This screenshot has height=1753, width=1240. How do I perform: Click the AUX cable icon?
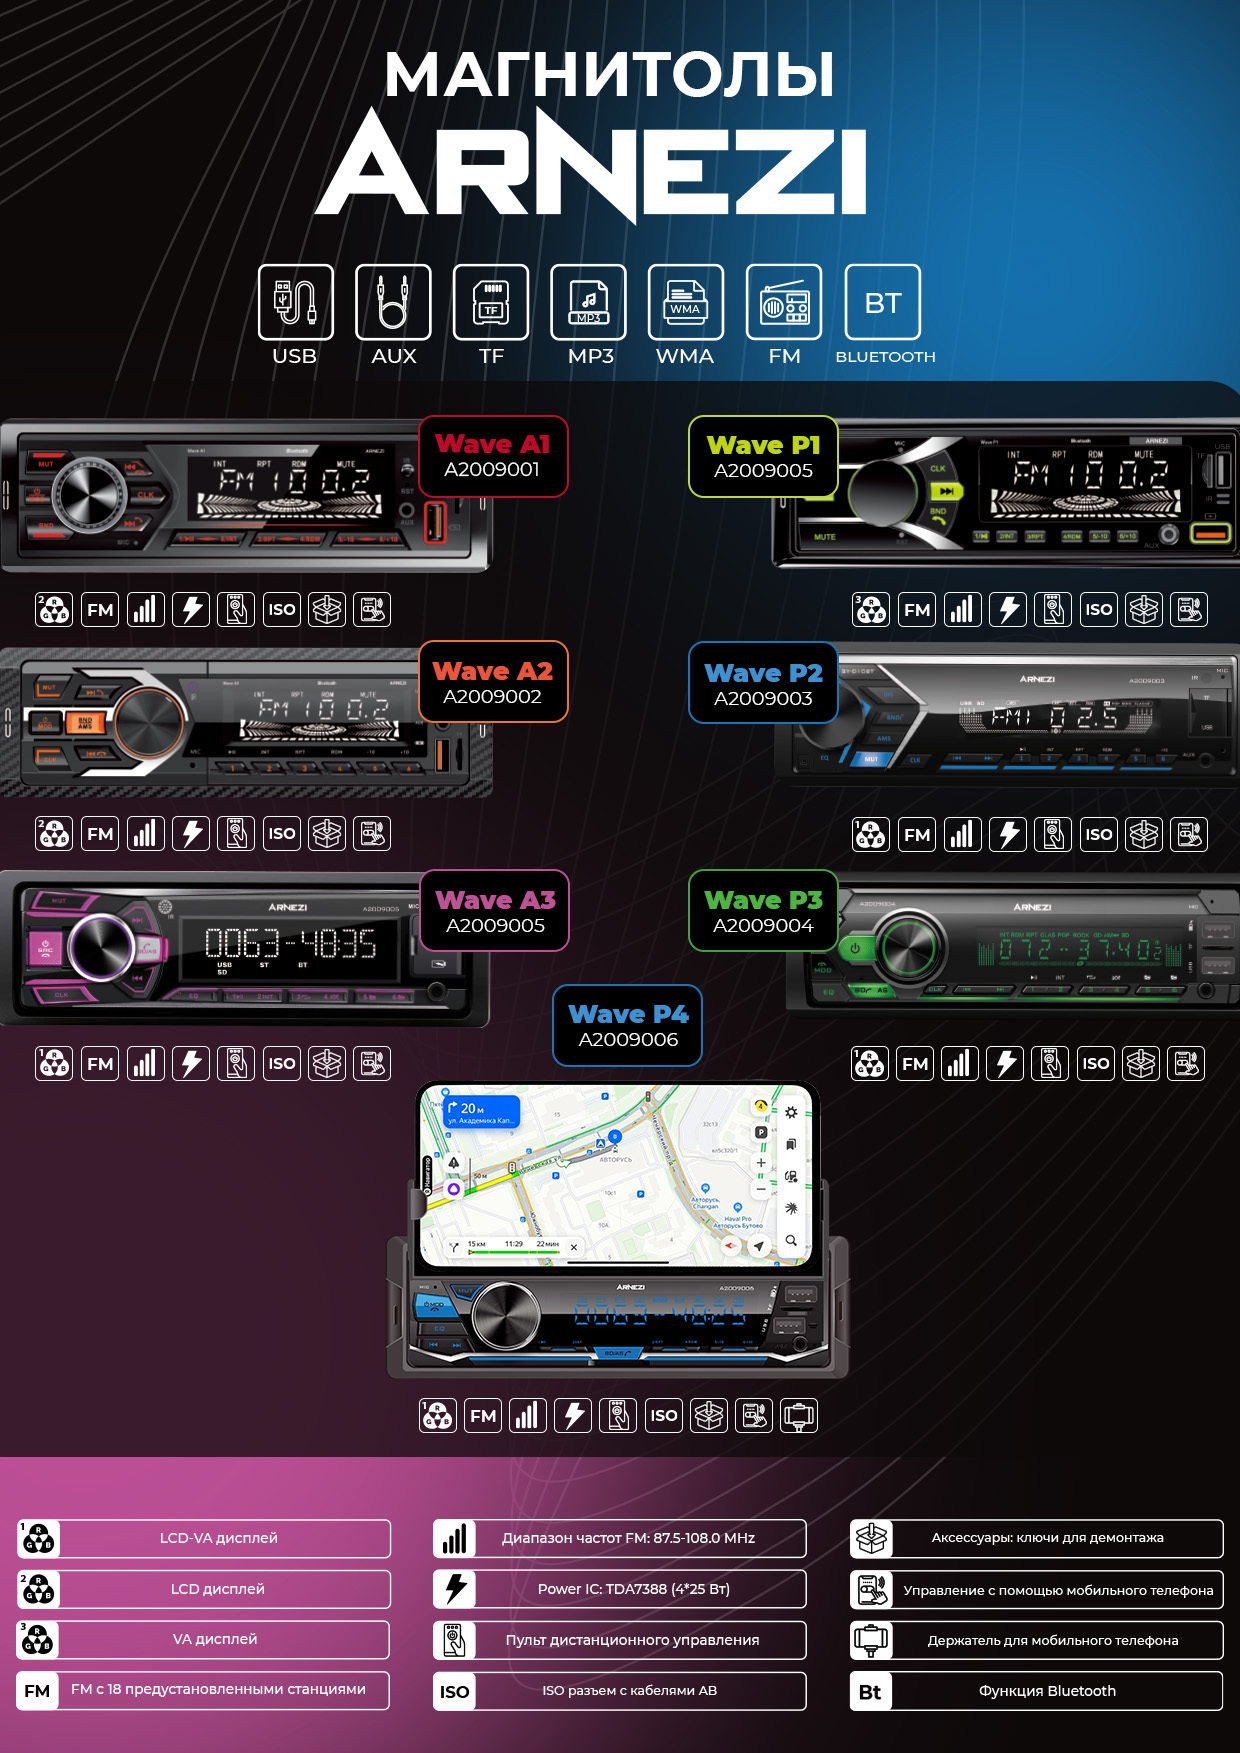(393, 302)
